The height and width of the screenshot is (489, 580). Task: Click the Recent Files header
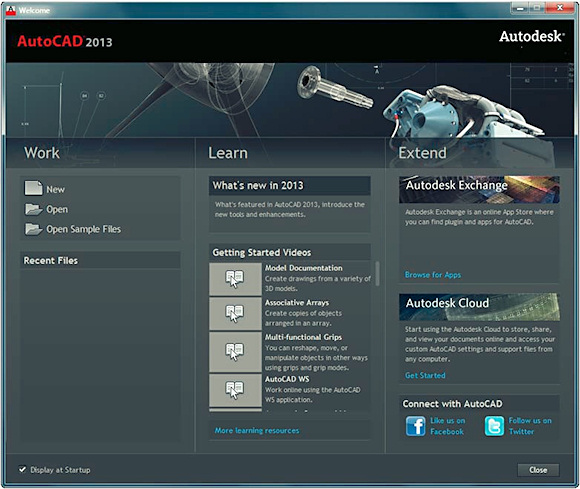coord(100,260)
